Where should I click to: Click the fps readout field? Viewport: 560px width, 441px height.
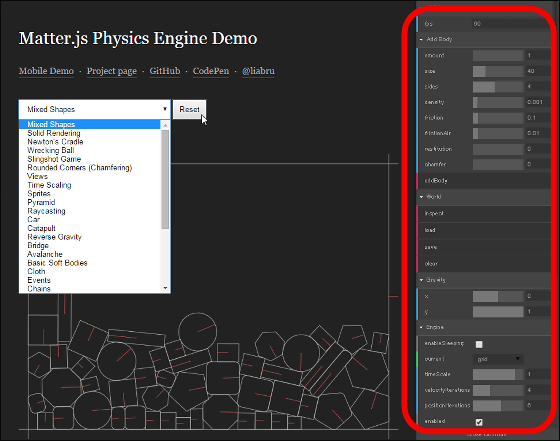point(511,24)
